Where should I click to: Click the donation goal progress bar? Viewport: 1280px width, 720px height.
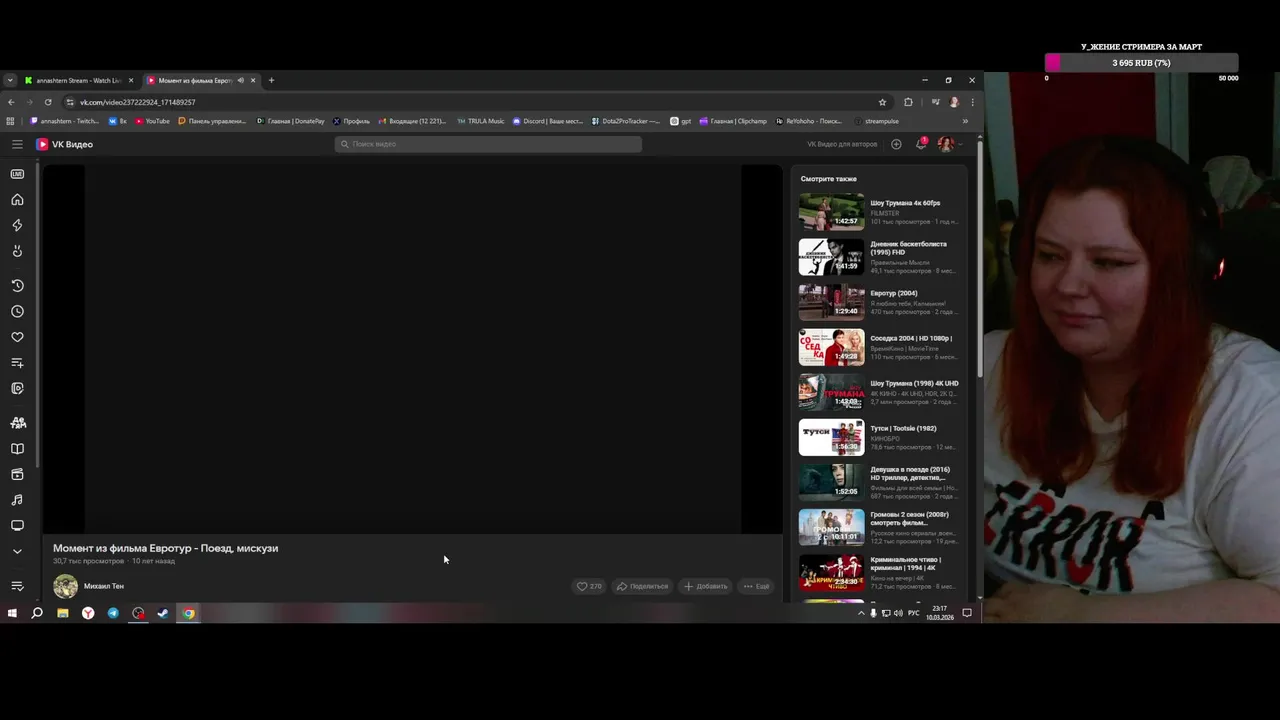[x=1142, y=63]
